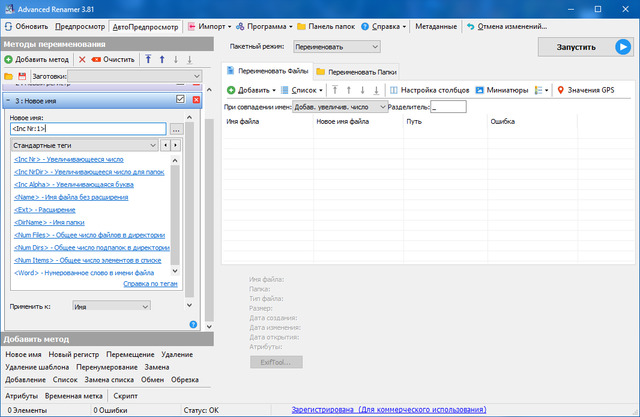
Task: Click the green Добавить метод plus icon
Action: pos(9,60)
